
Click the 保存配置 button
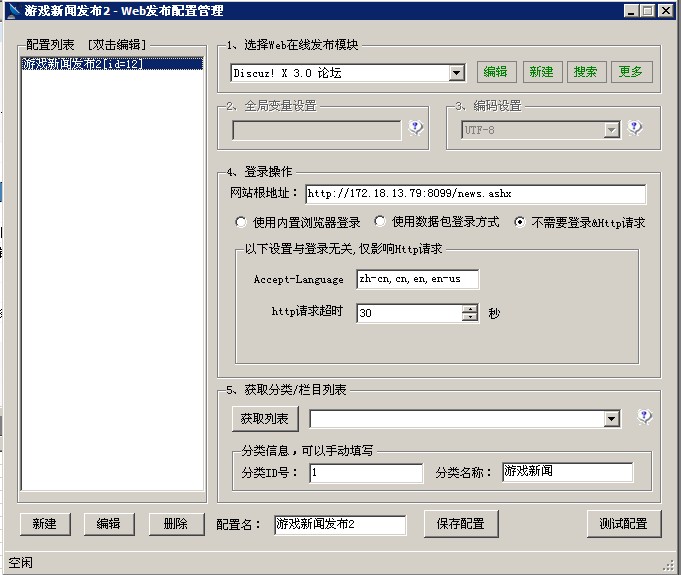pos(461,524)
